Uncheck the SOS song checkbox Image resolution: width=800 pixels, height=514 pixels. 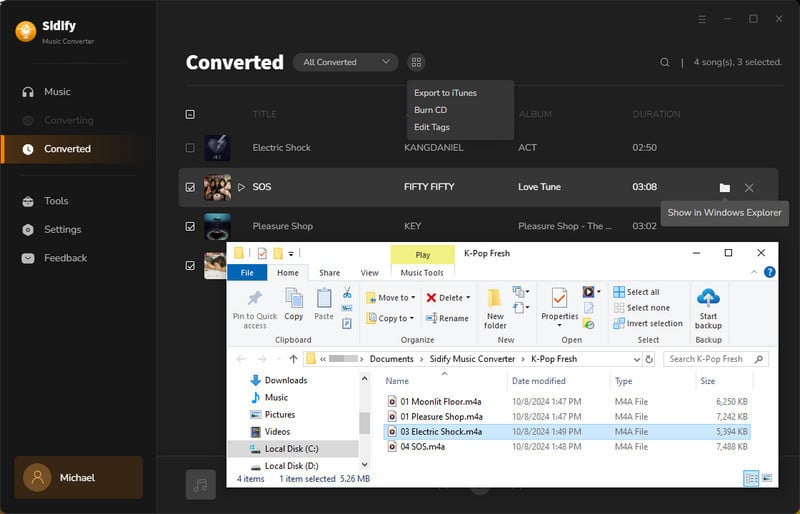point(190,187)
